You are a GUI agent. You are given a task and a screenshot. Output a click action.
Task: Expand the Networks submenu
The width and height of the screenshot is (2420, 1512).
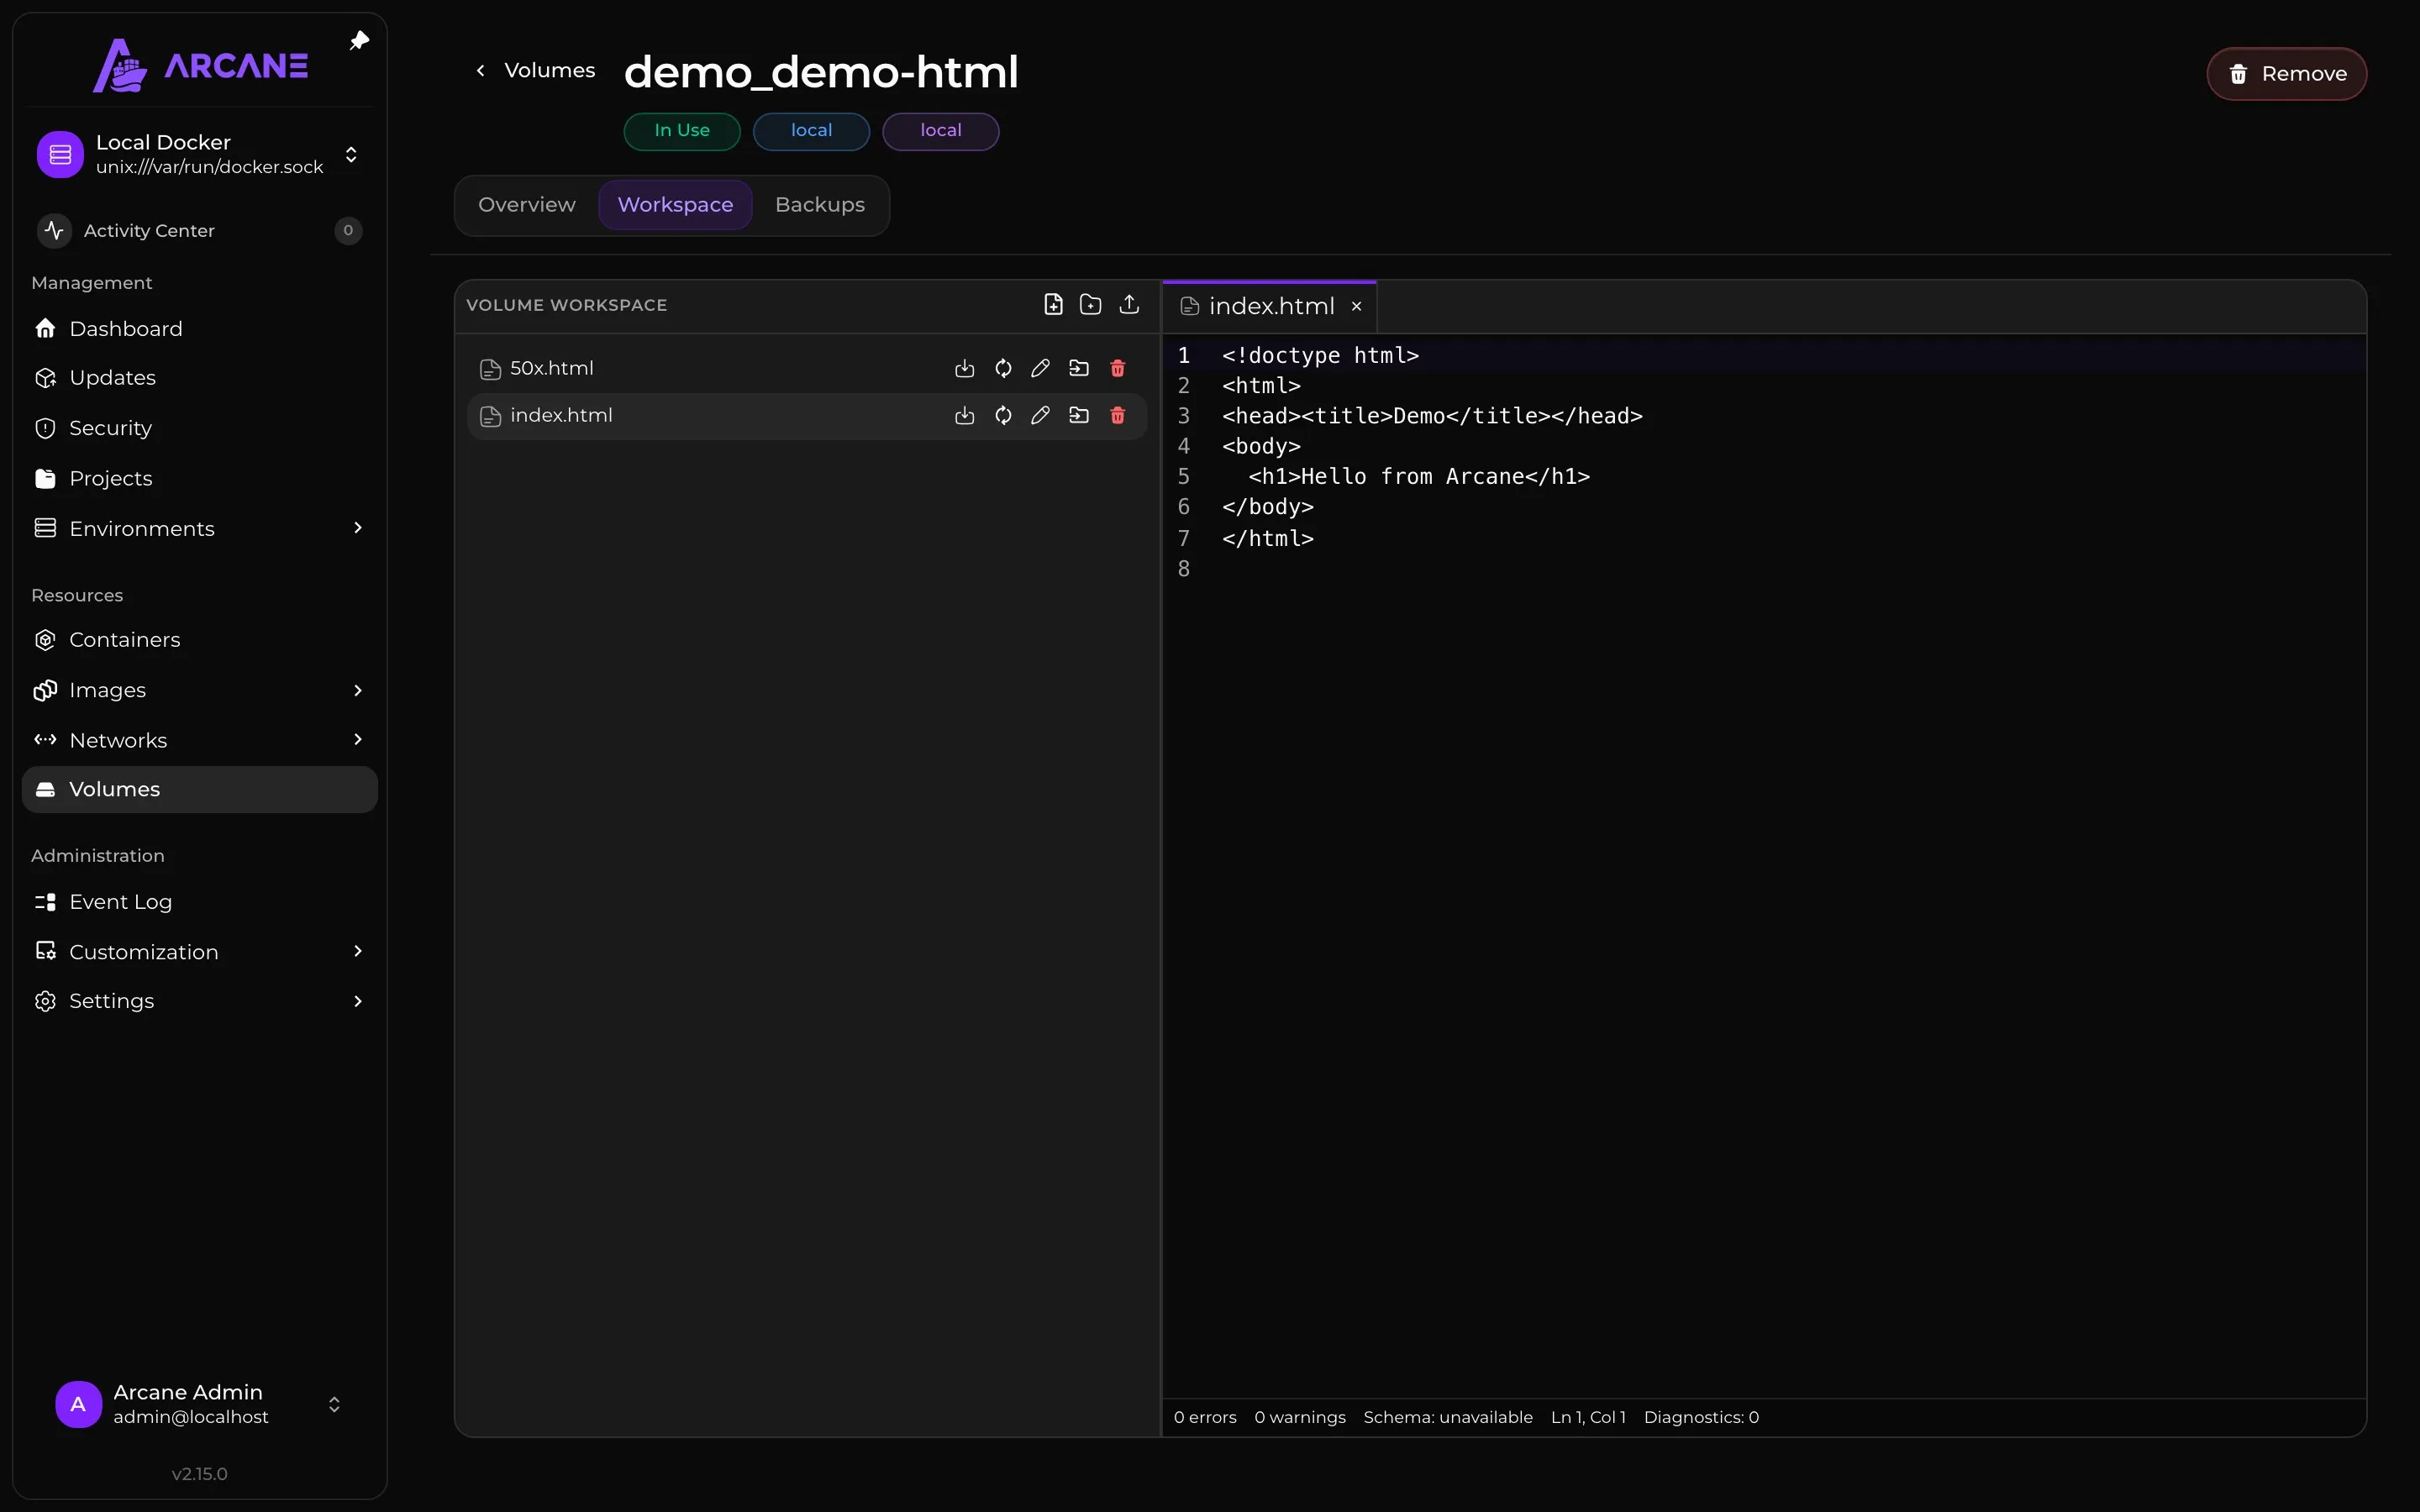pyautogui.click(x=358, y=740)
